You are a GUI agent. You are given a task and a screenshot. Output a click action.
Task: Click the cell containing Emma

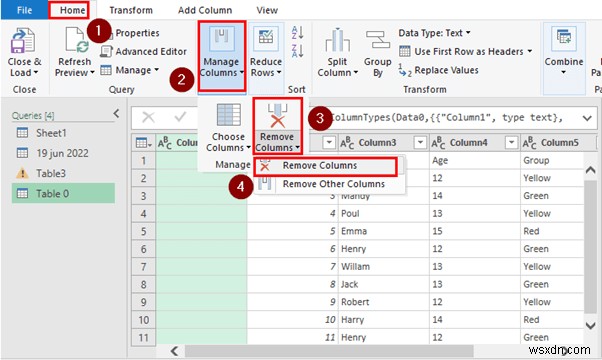(x=384, y=231)
